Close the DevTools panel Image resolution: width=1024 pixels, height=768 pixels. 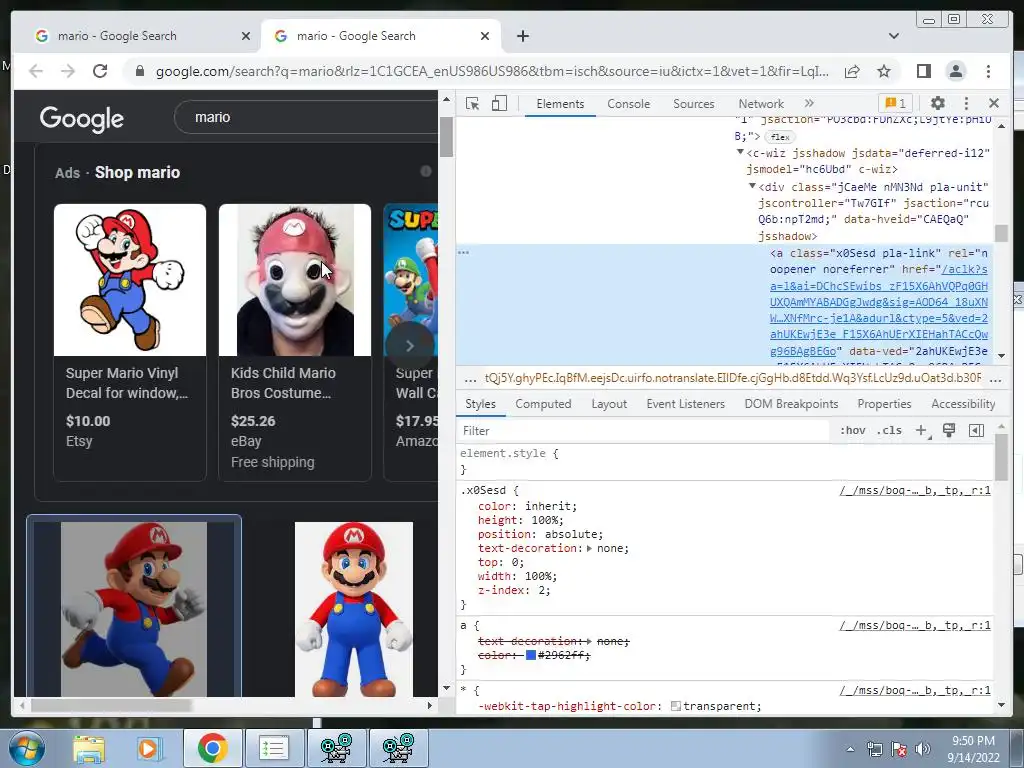click(x=994, y=103)
